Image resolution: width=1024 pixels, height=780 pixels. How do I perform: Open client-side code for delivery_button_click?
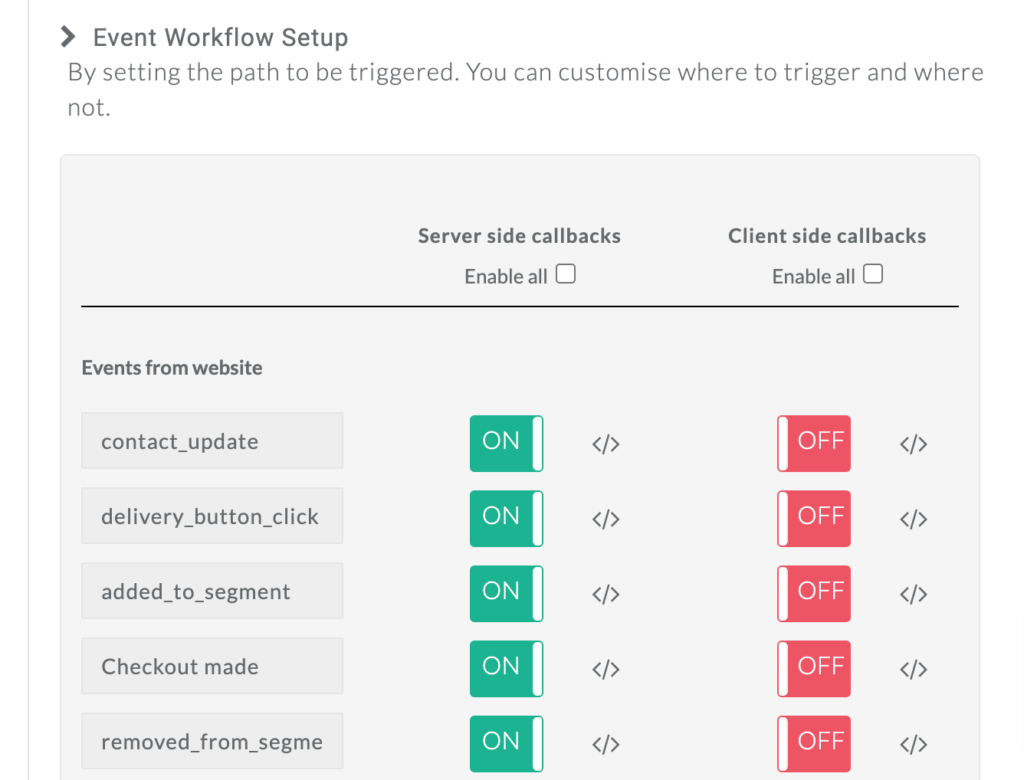tap(913, 519)
